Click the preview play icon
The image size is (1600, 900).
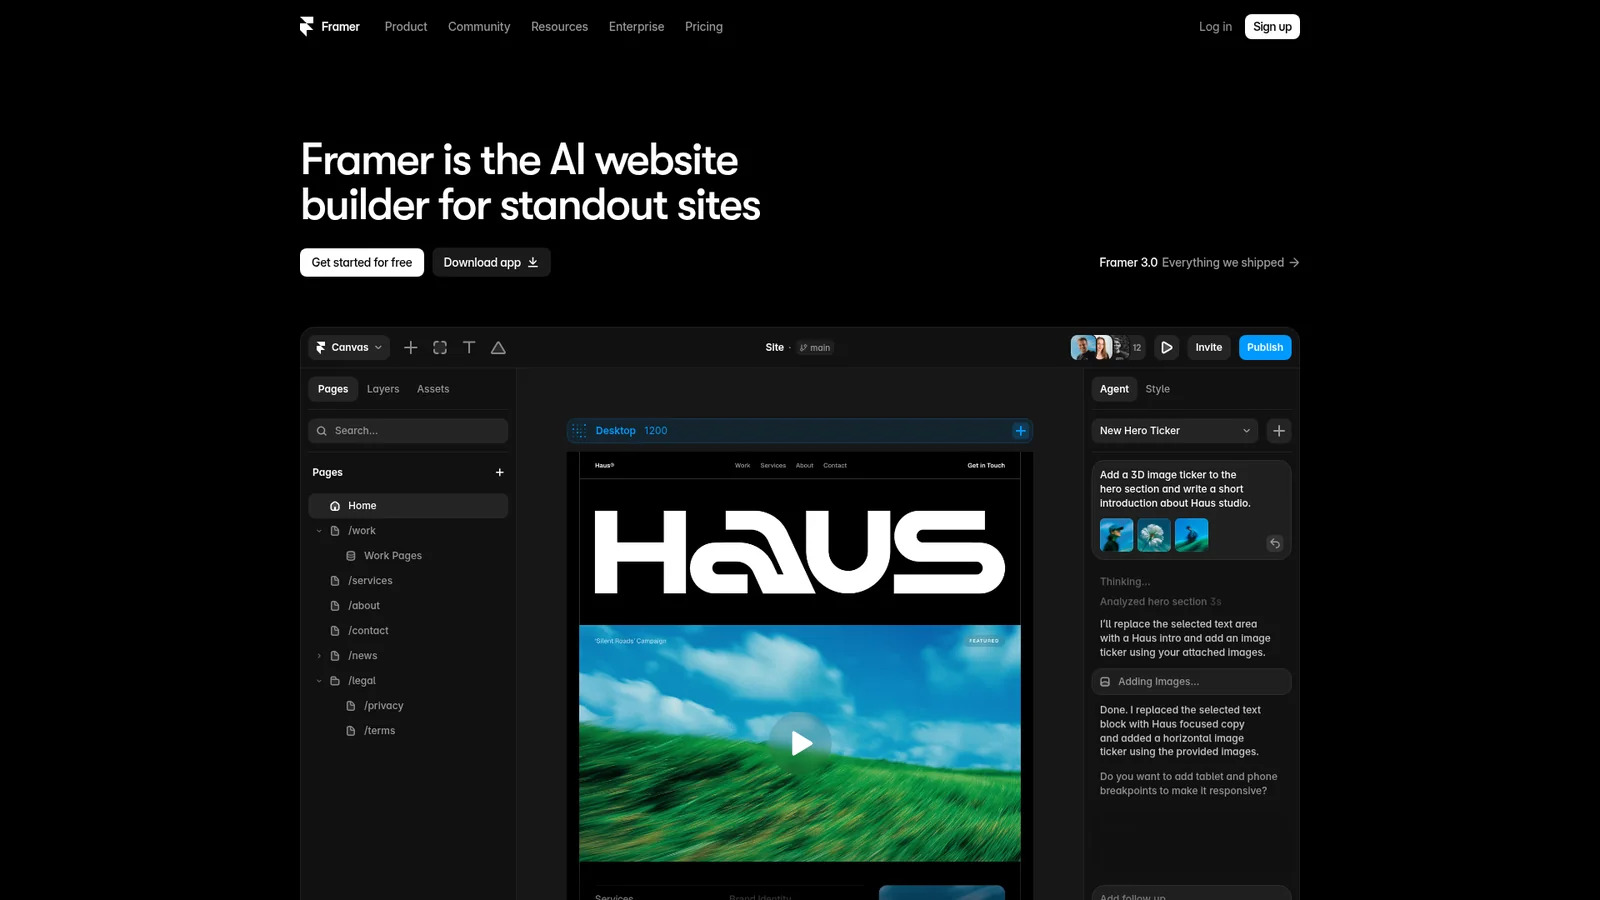tap(1166, 347)
